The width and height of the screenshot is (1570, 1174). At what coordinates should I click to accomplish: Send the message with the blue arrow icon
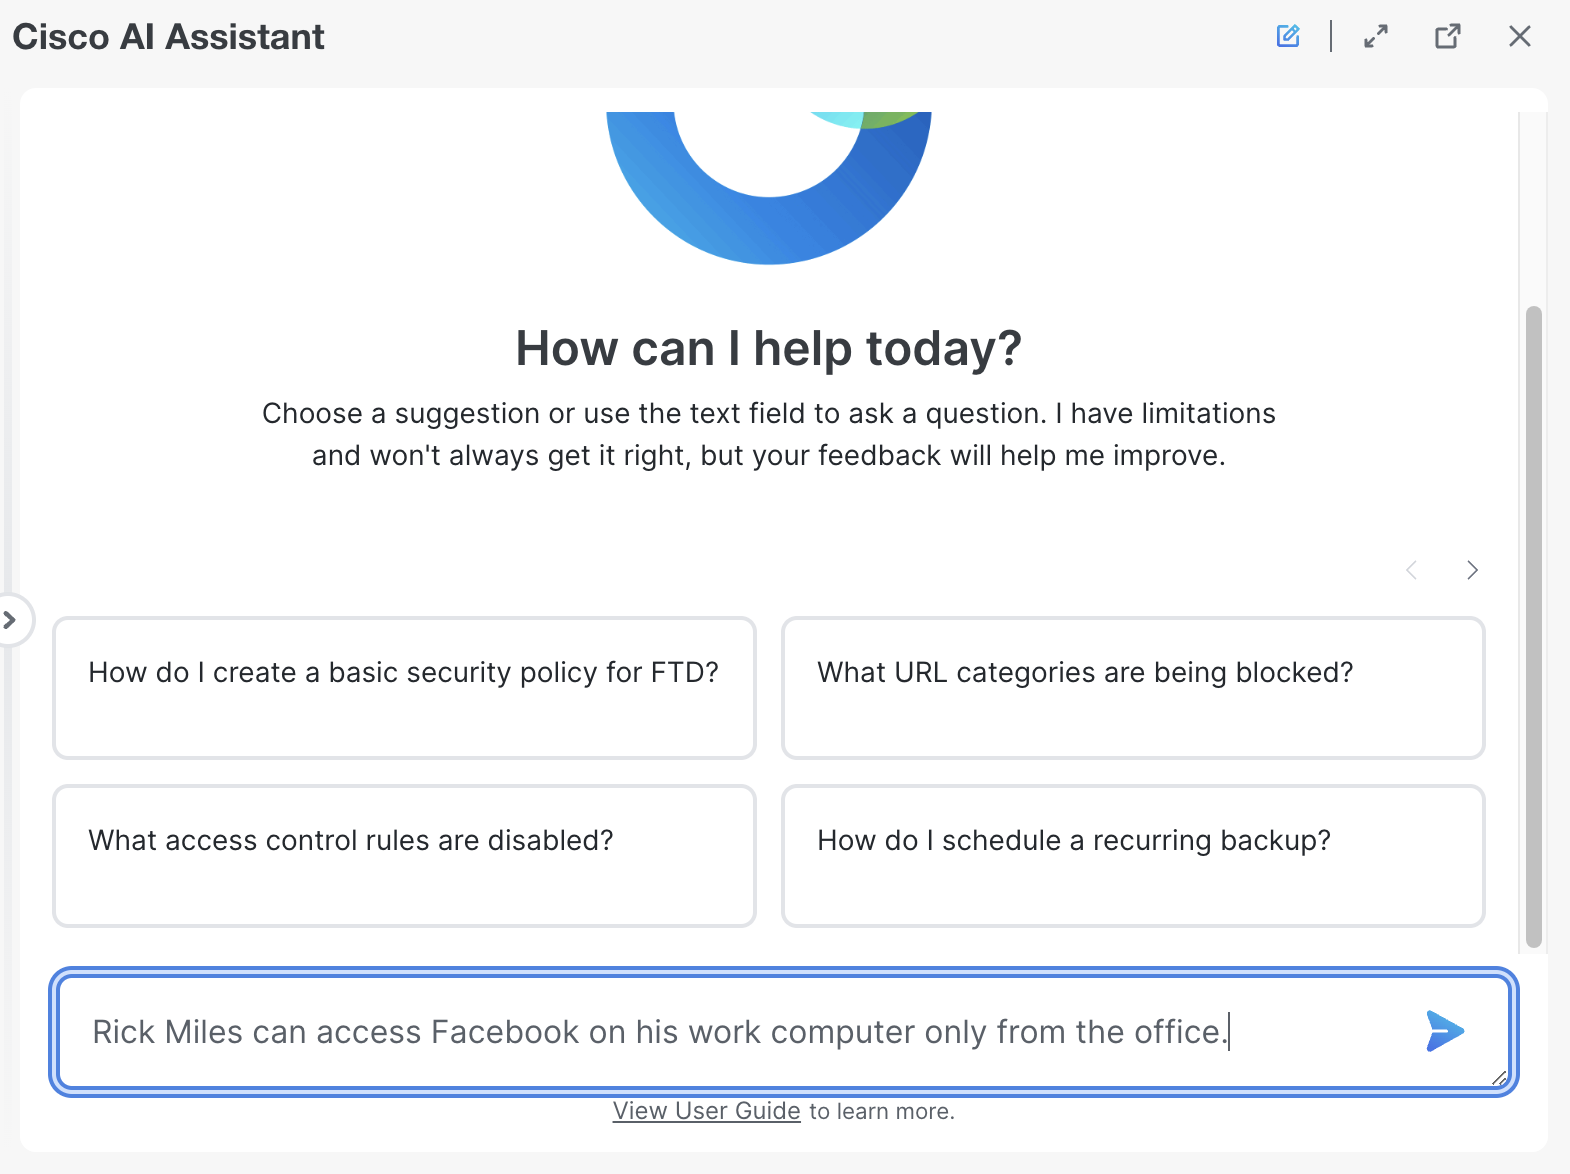click(1445, 1031)
